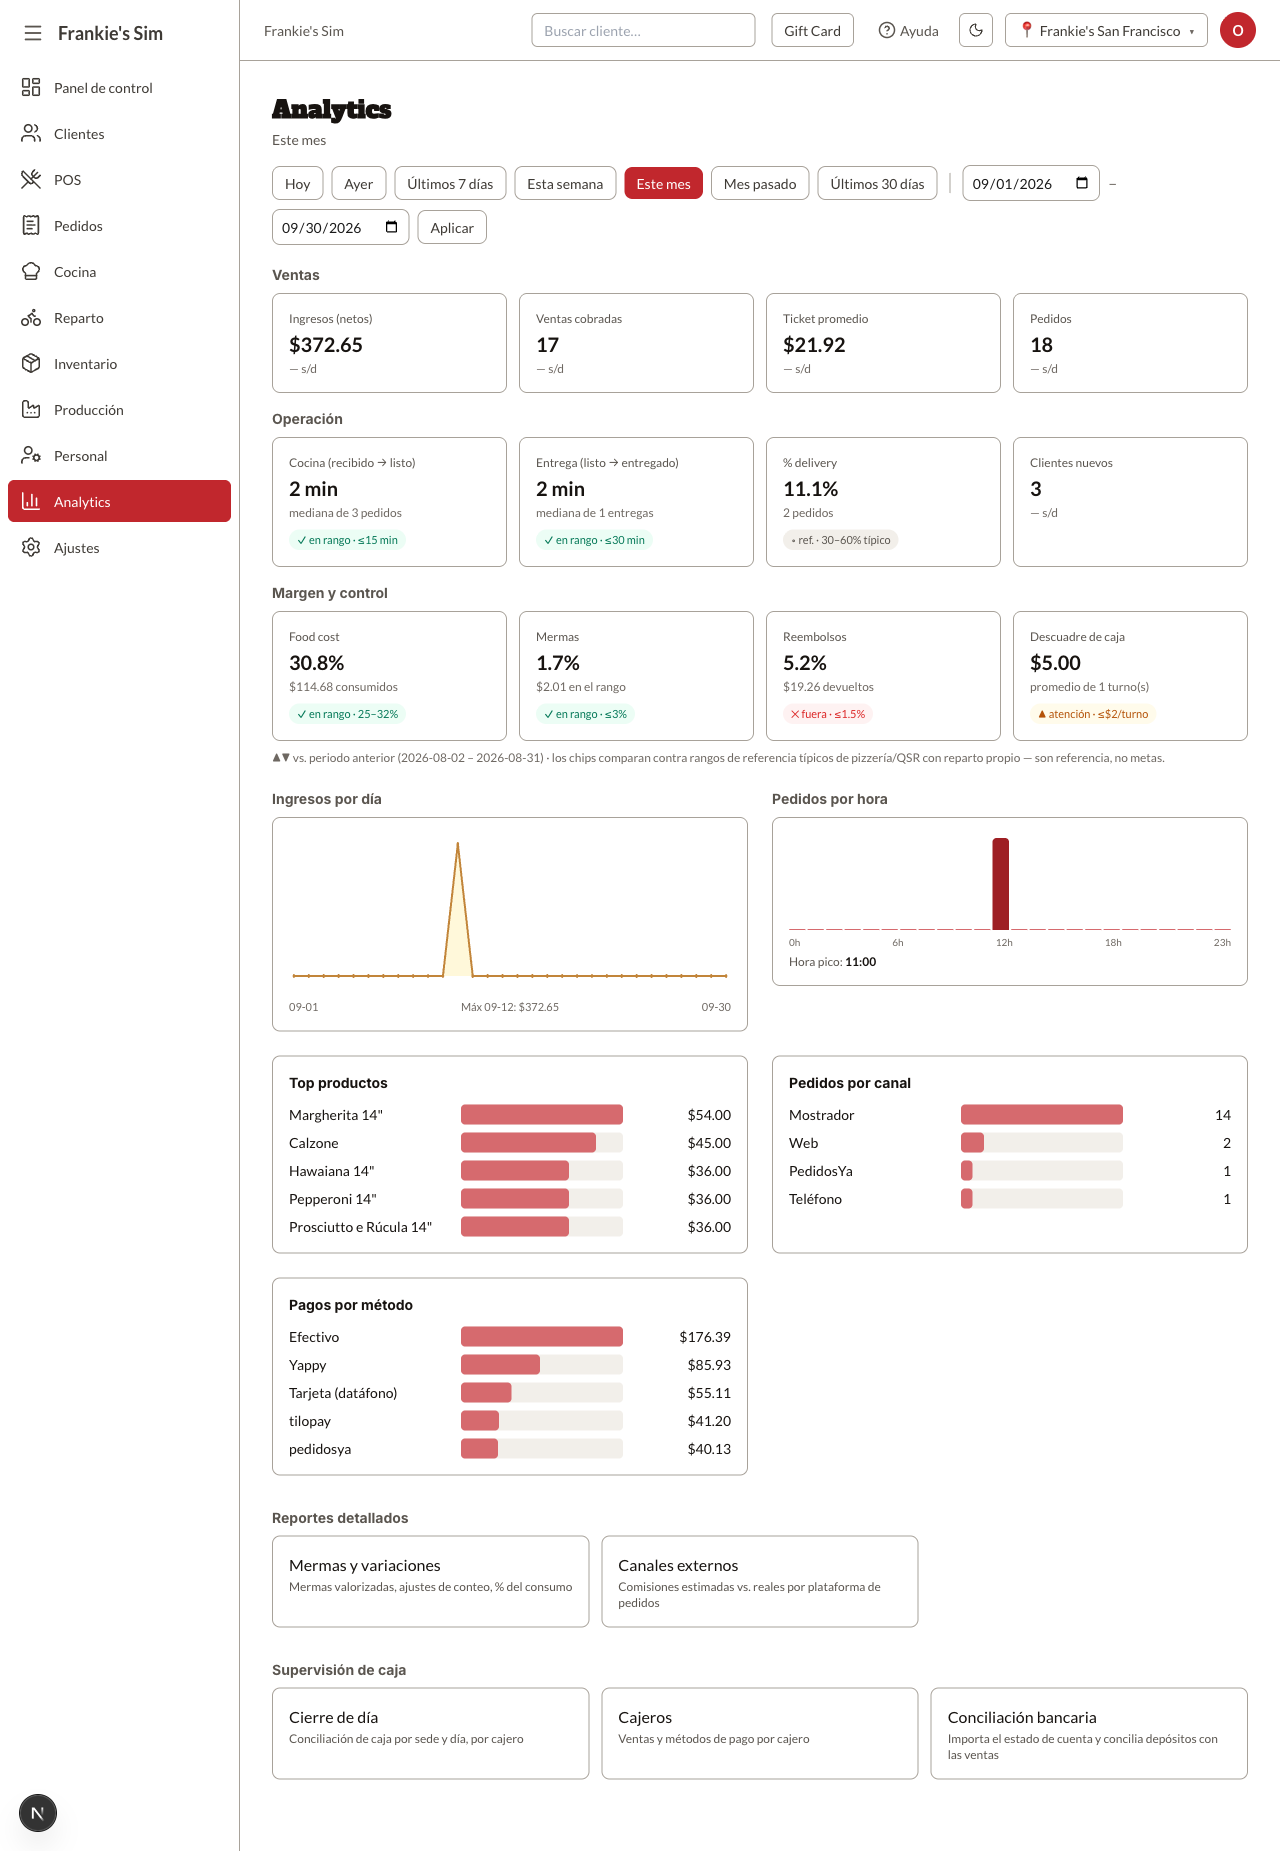Click the '% delivery' 11.1% card
The height and width of the screenshot is (1851, 1280).
pyautogui.click(x=883, y=501)
